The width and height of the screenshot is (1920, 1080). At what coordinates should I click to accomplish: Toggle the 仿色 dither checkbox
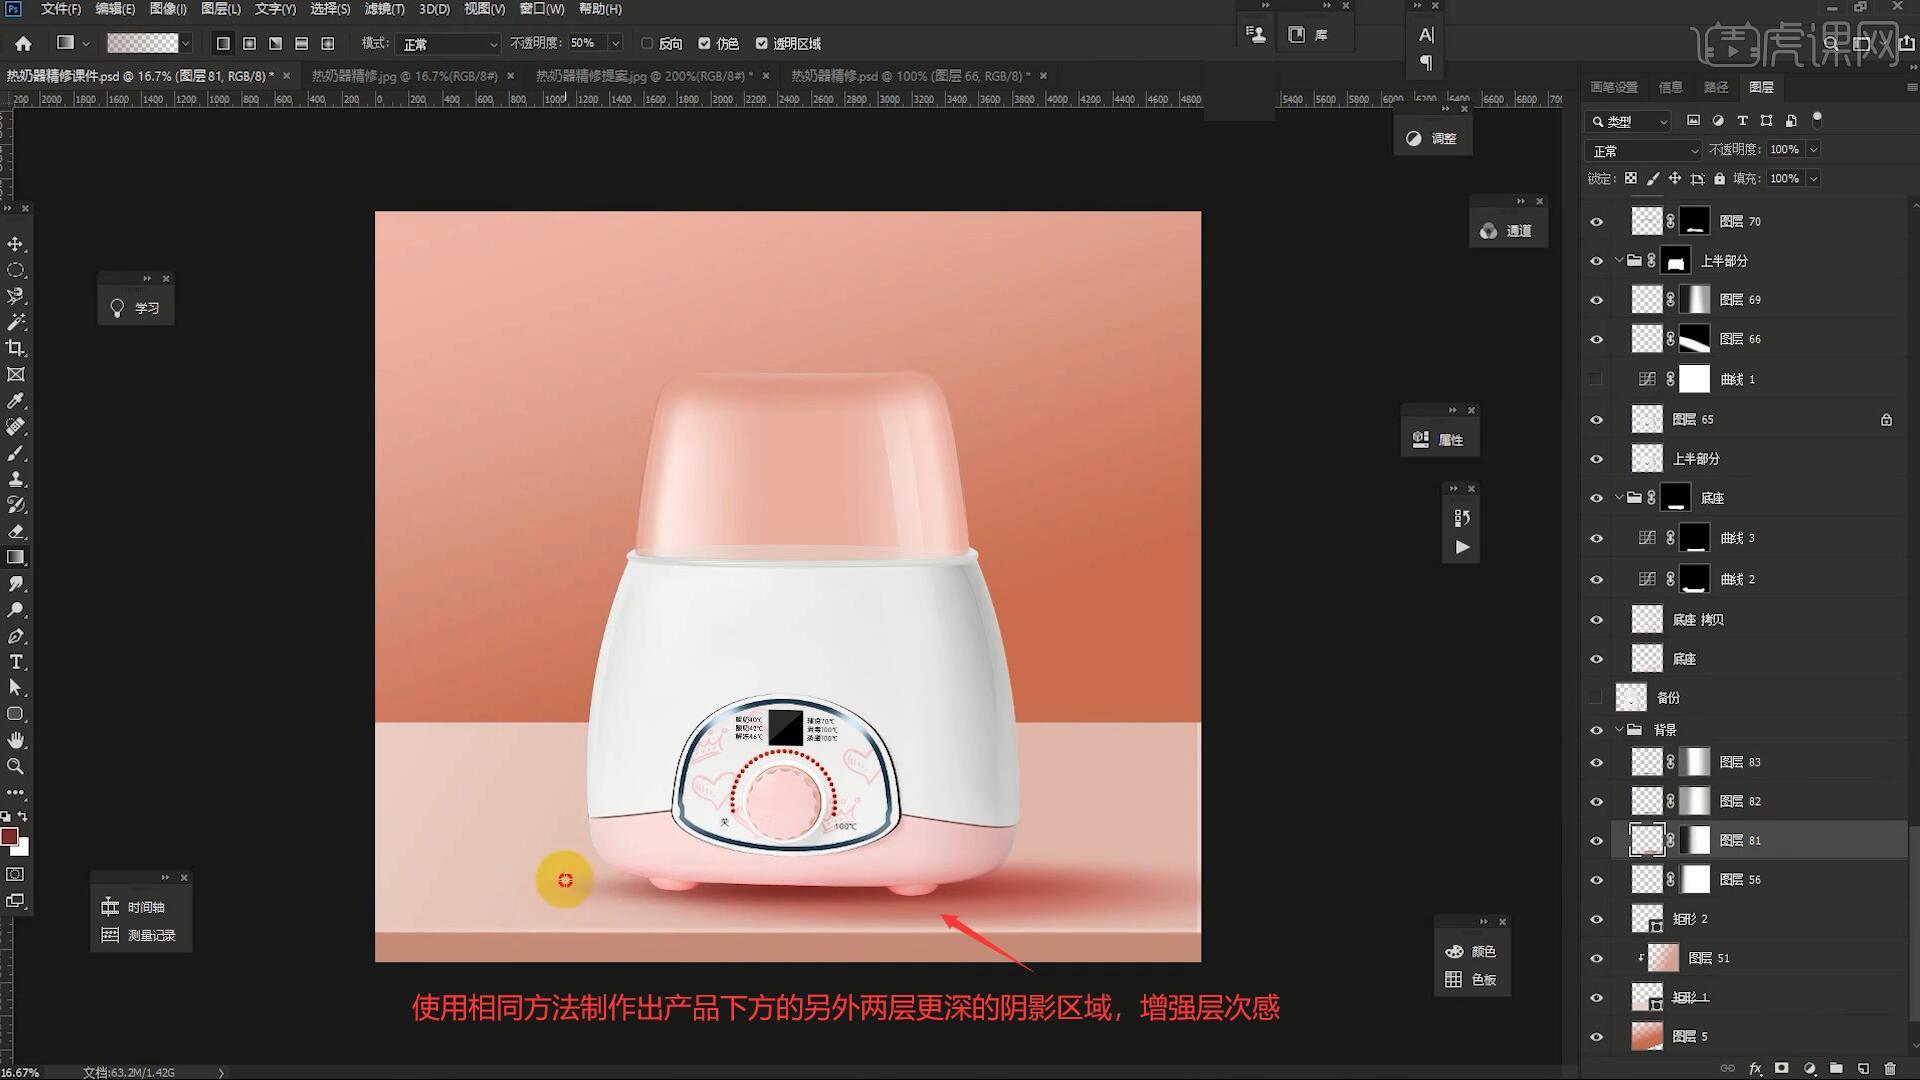click(x=704, y=44)
